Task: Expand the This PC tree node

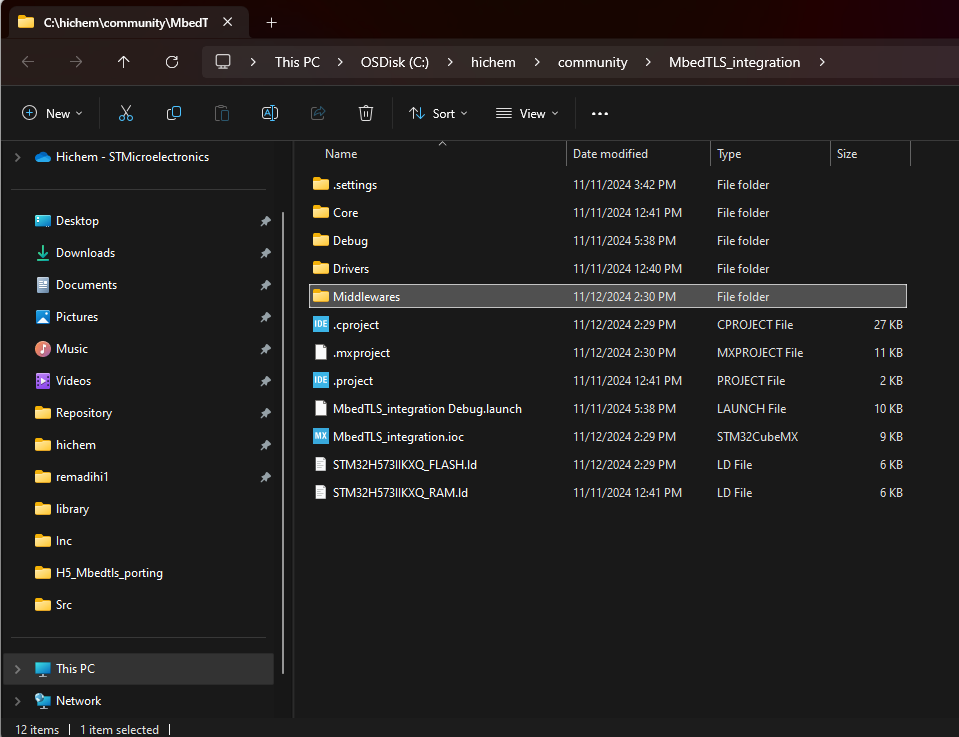Action: (x=17, y=669)
